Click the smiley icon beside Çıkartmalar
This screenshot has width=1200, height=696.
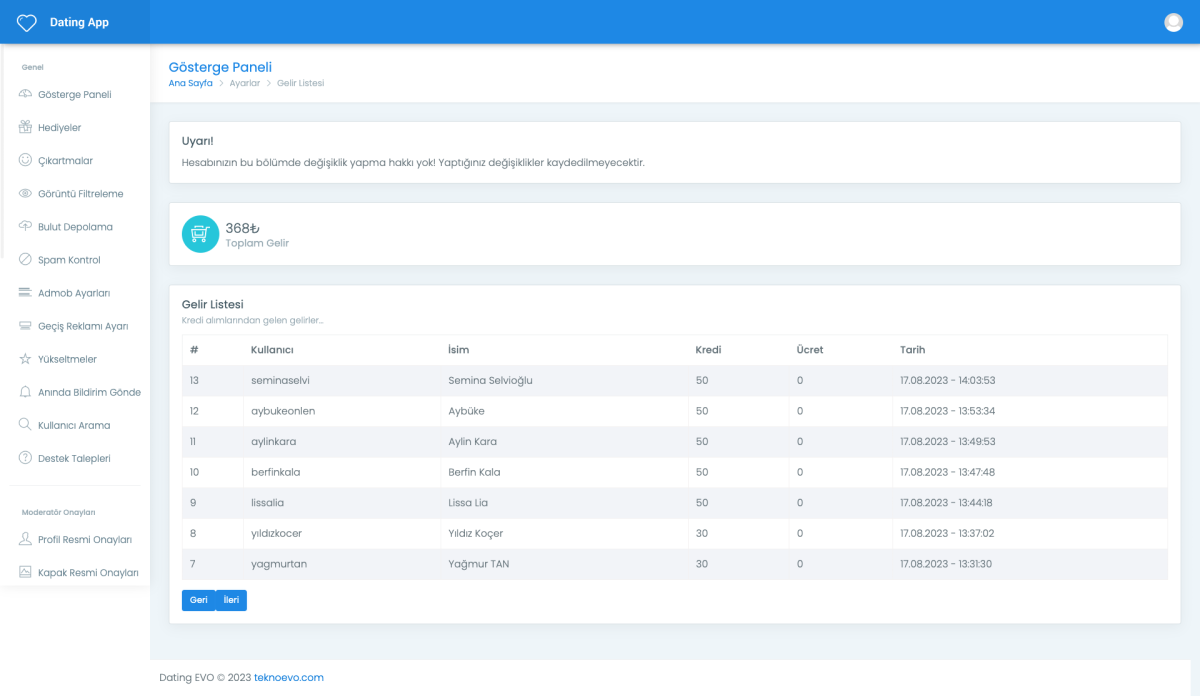[x=26, y=160]
